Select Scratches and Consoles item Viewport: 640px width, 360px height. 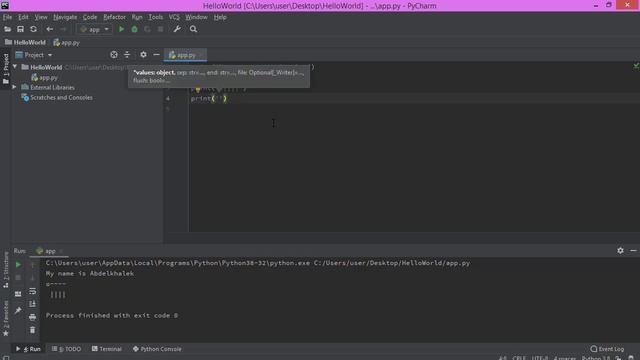tap(57, 98)
